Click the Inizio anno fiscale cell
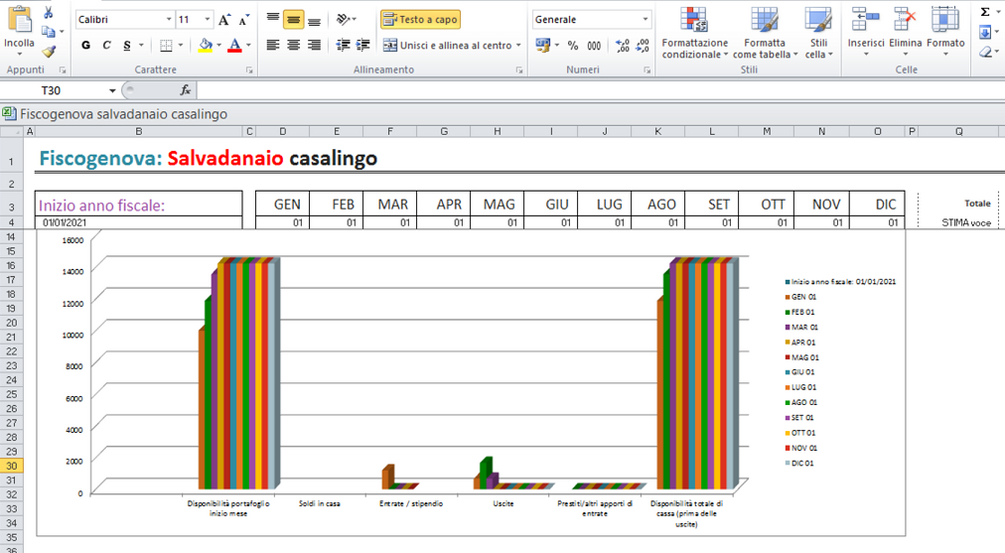Viewport: 1005px width, 553px height. click(x=138, y=205)
